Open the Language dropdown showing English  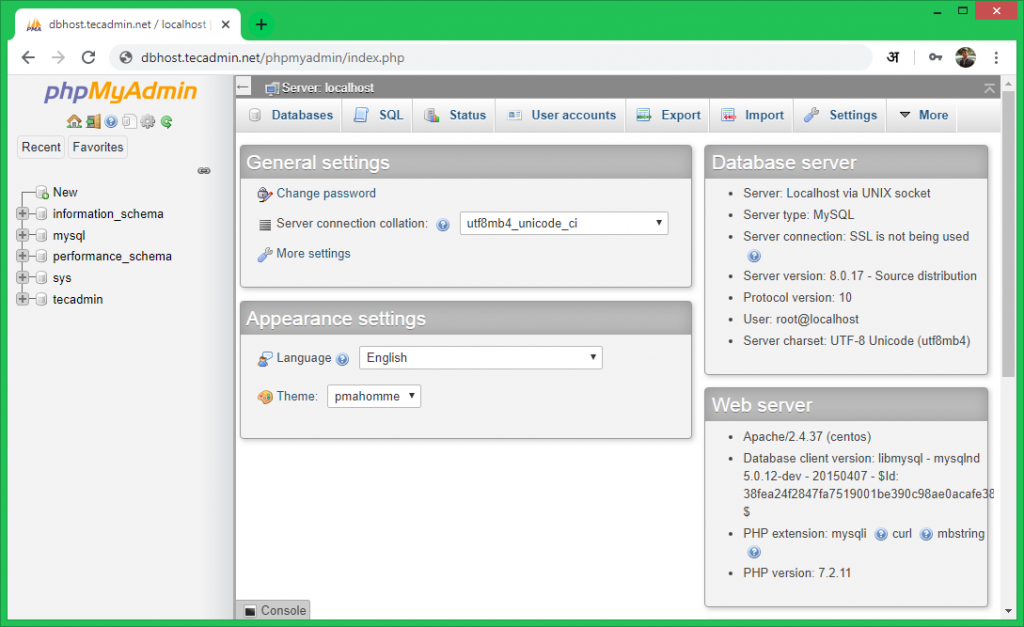tap(480, 358)
